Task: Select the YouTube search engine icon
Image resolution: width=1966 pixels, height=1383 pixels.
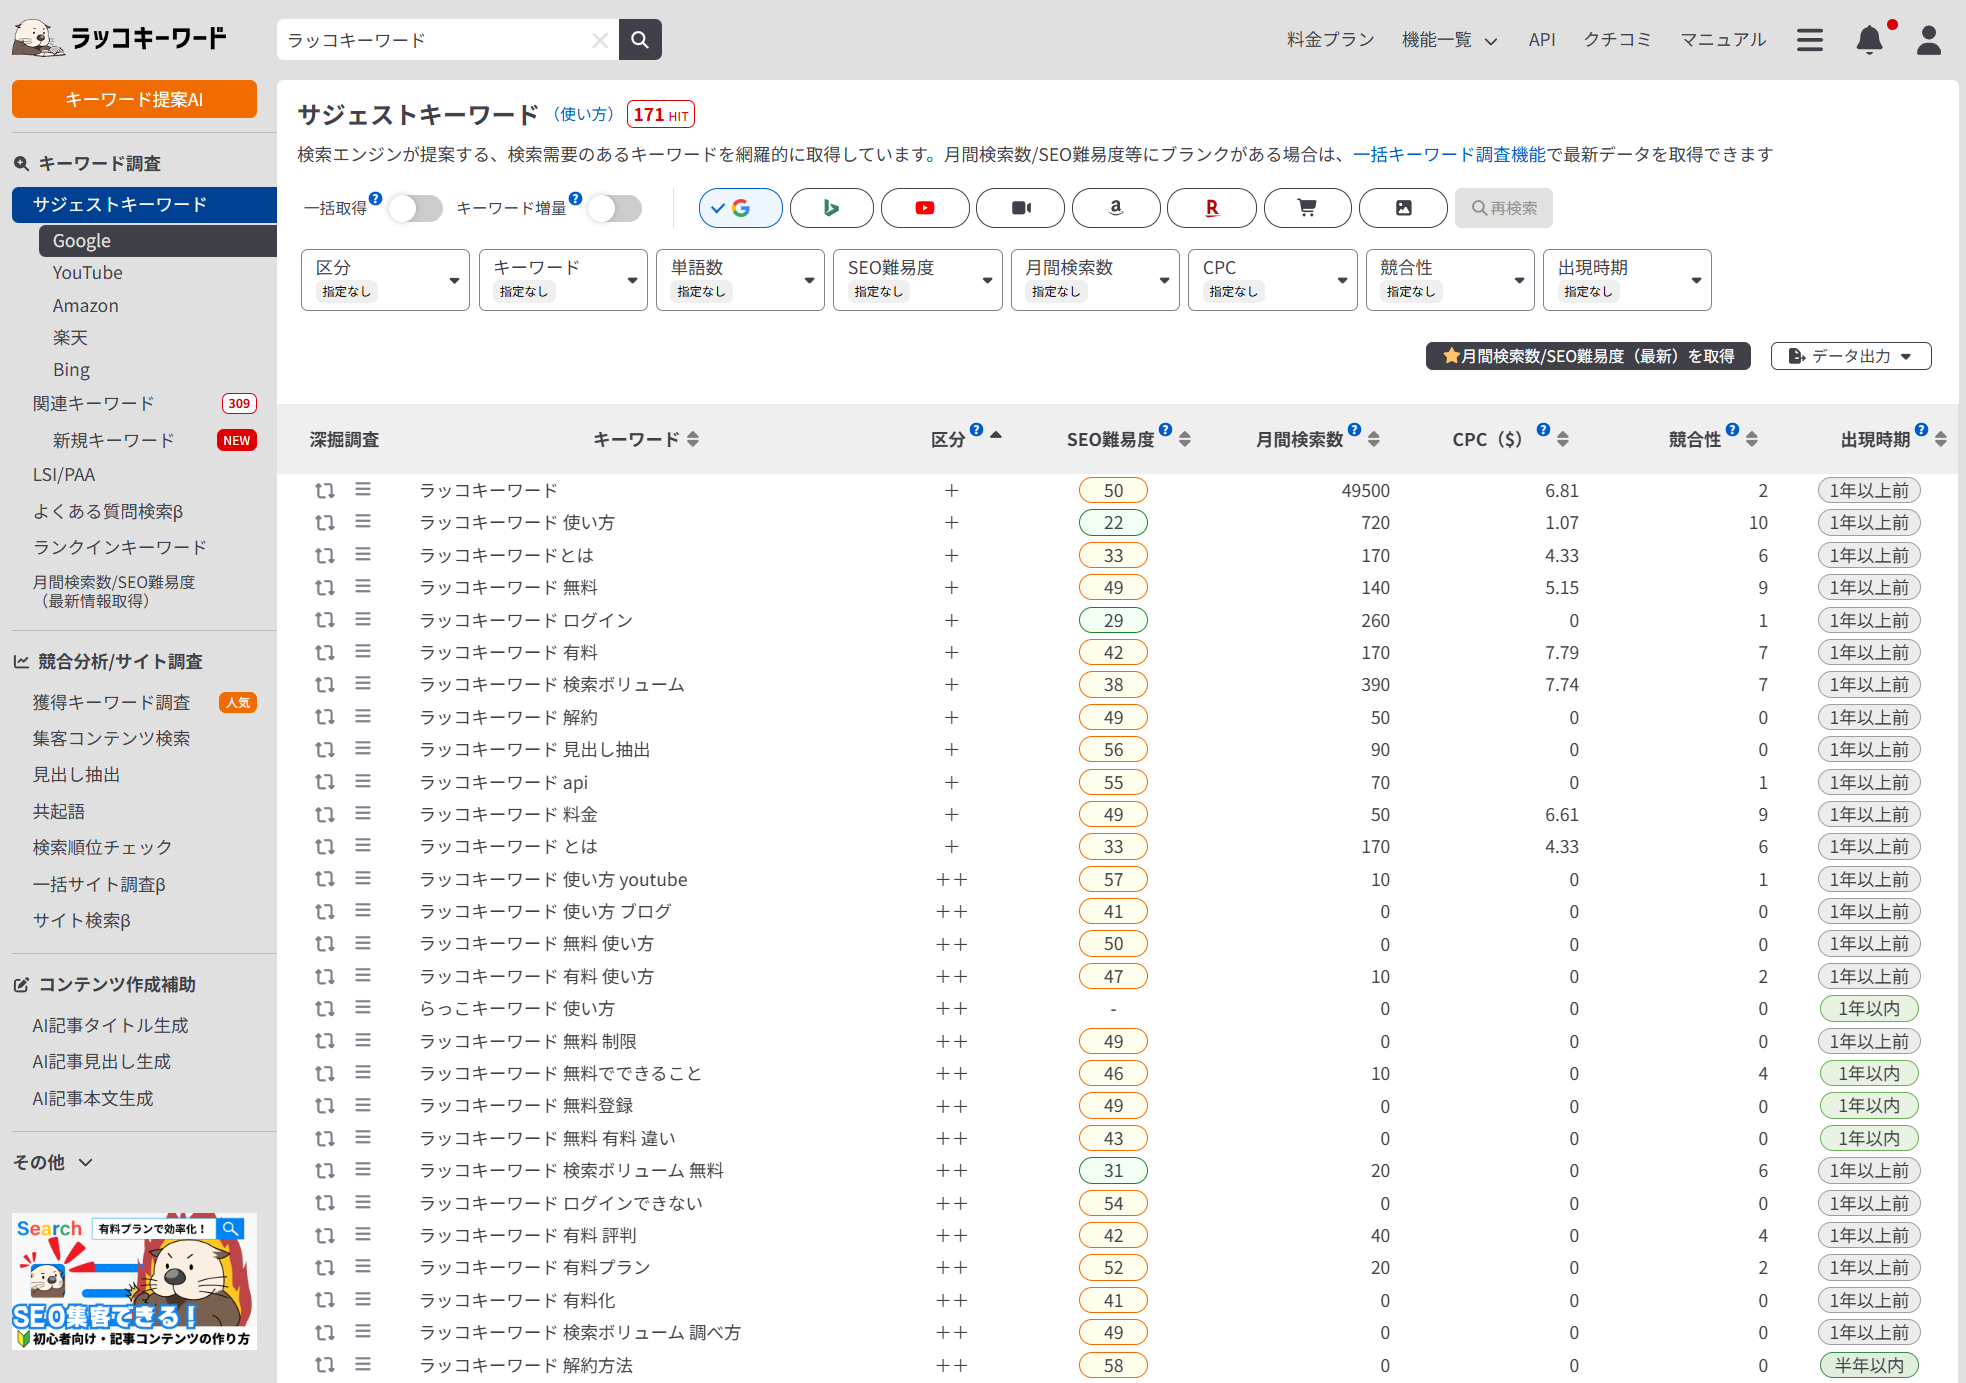Action: pos(924,208)
